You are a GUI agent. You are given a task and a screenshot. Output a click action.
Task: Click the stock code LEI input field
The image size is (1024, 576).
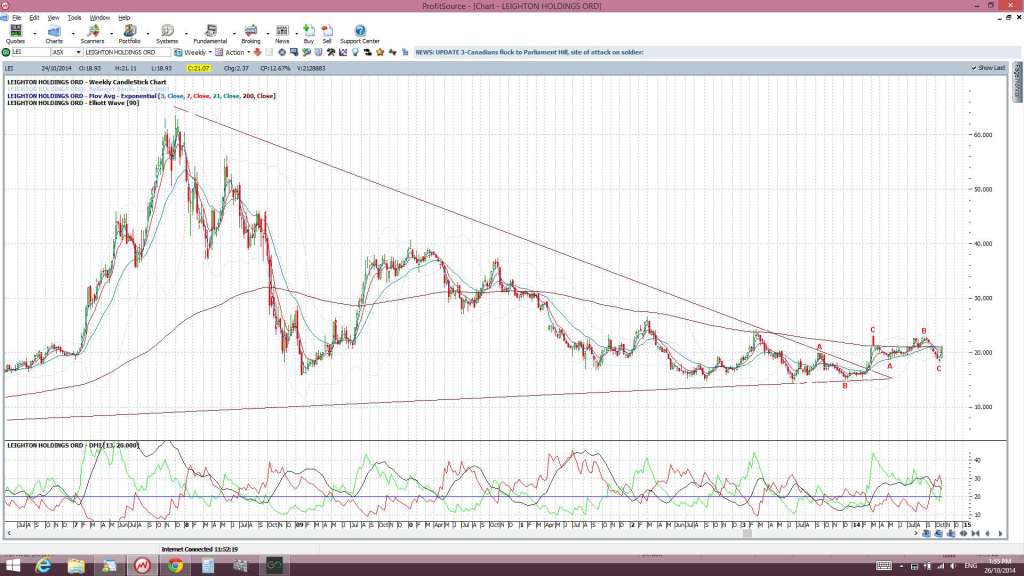(31, 52)
